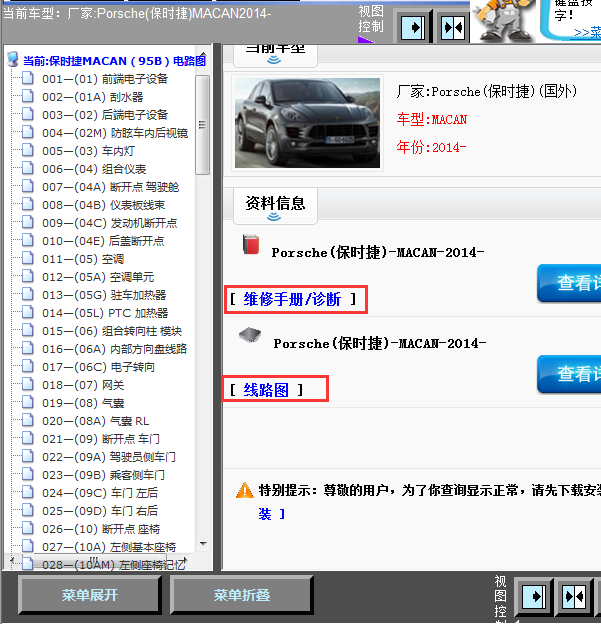Open 019—(08) 气囊 diagram
Viewport: 601px width, 624px height.
tap(83, 403)
